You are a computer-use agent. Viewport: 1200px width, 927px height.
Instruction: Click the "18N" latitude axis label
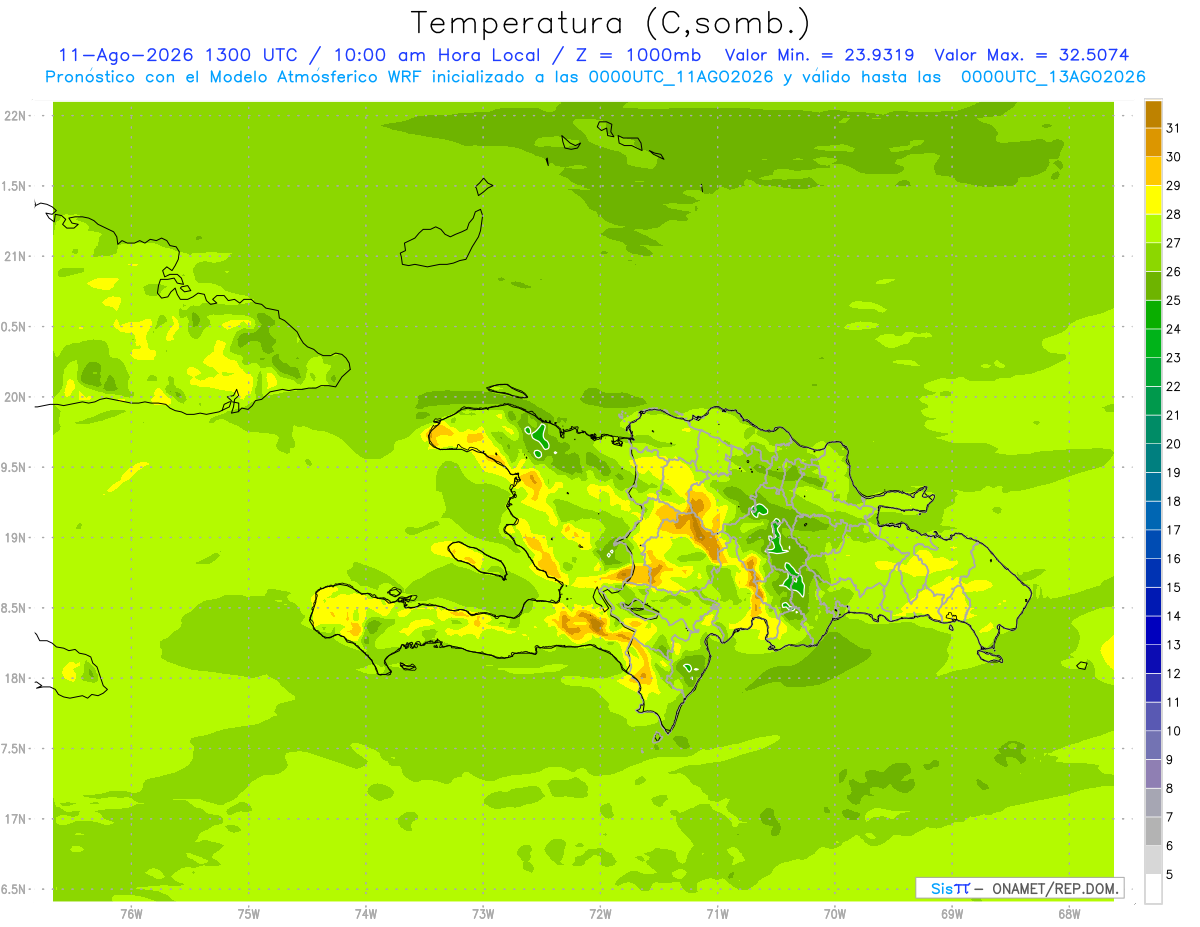(16, 678)
